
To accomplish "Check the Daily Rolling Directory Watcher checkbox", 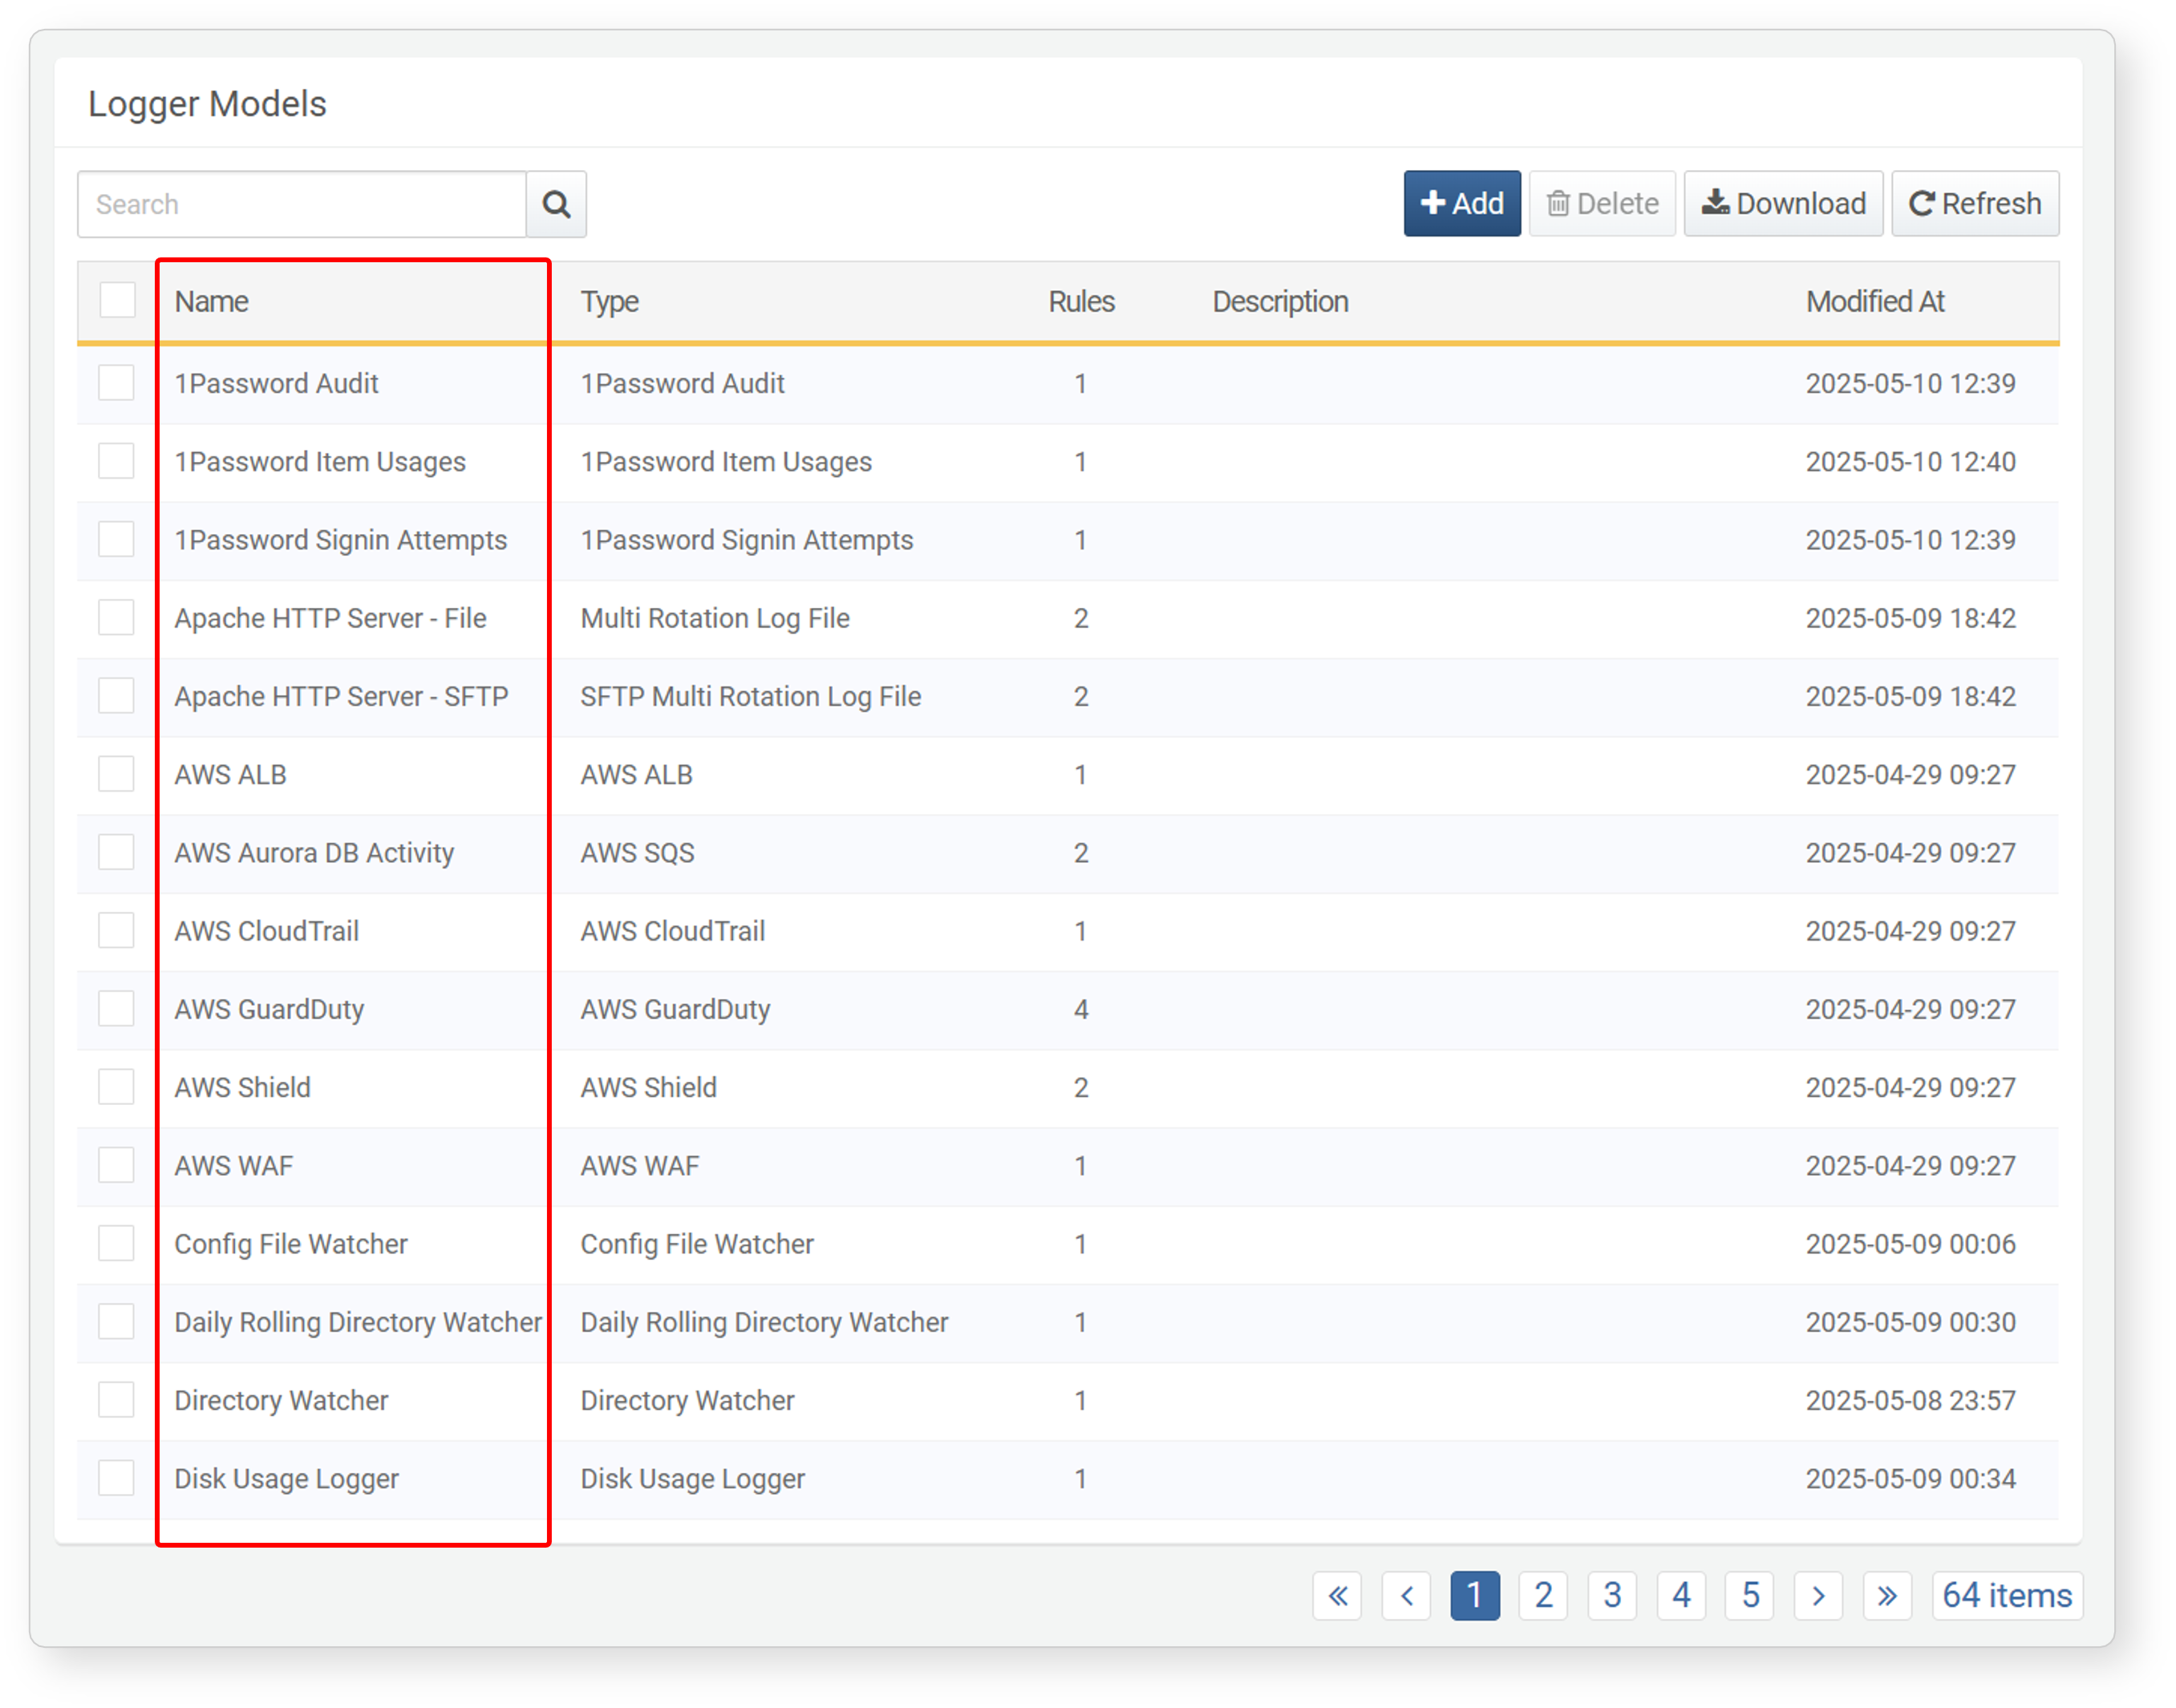I will coord(117,1321).
